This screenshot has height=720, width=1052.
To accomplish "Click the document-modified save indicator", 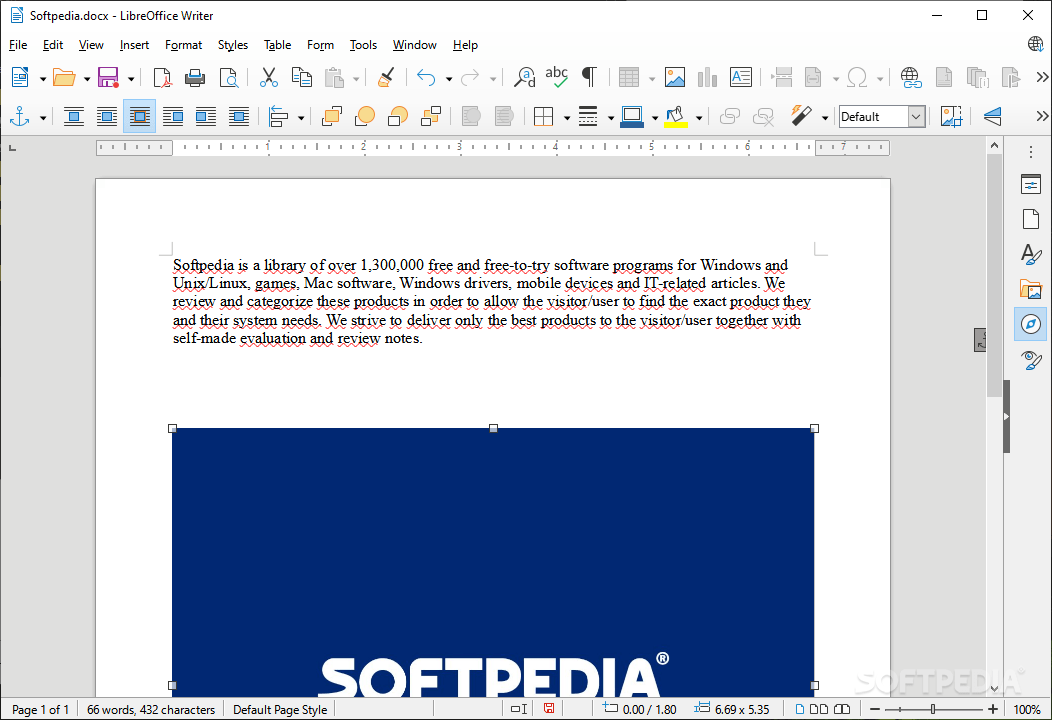I will (x=549, y=709).
